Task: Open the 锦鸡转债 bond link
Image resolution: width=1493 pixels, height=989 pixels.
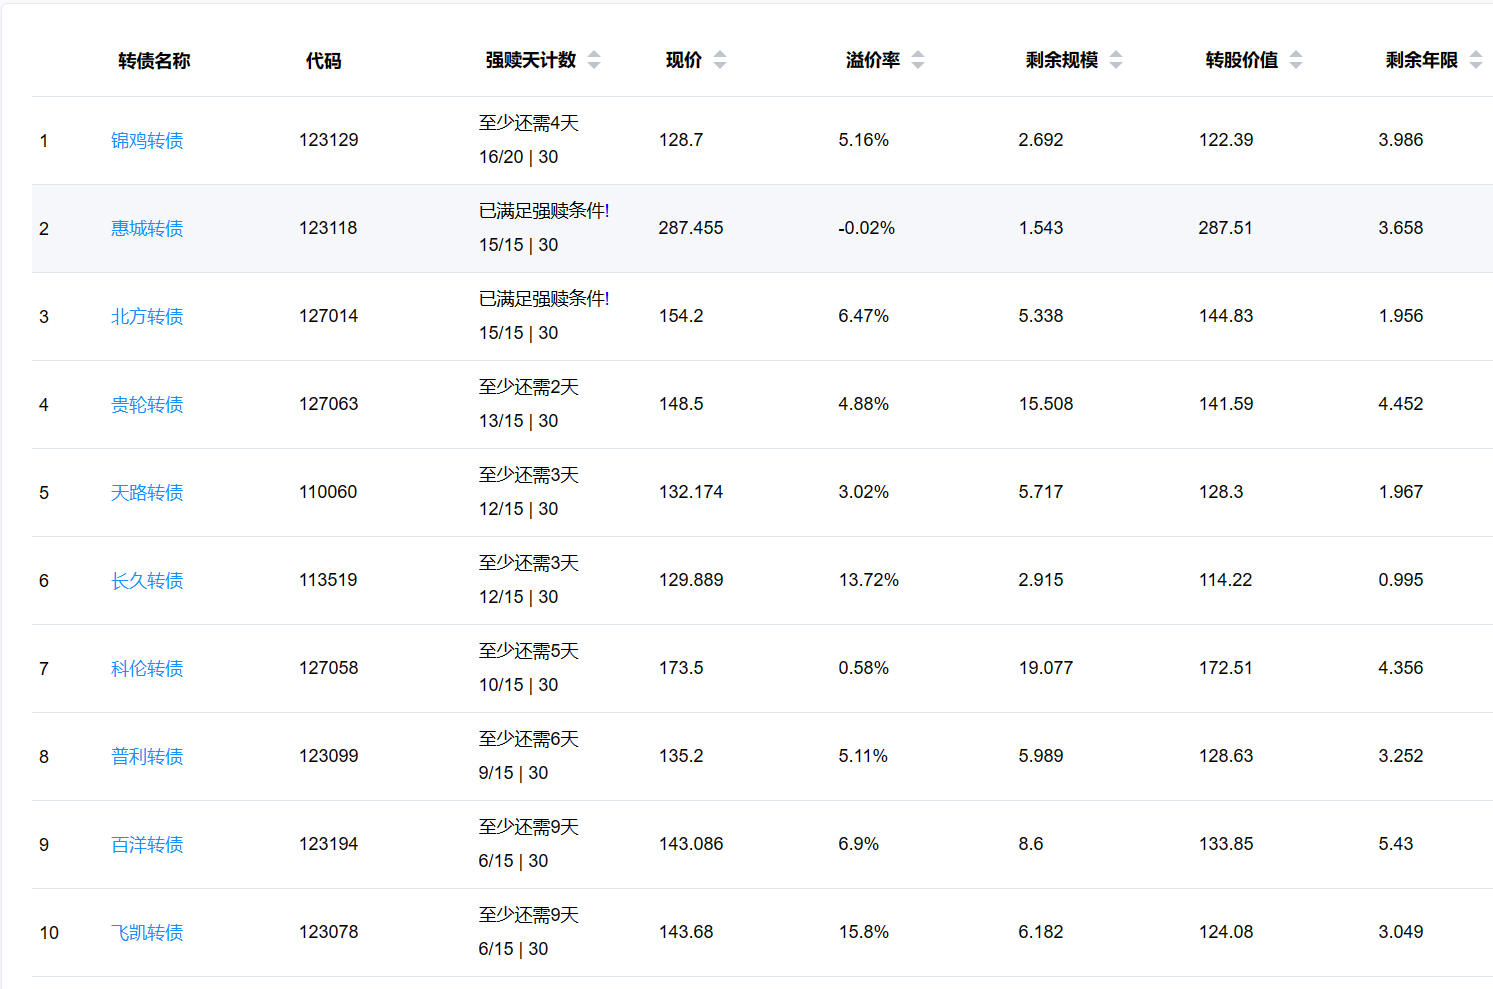Action: [x=147, y=141]
